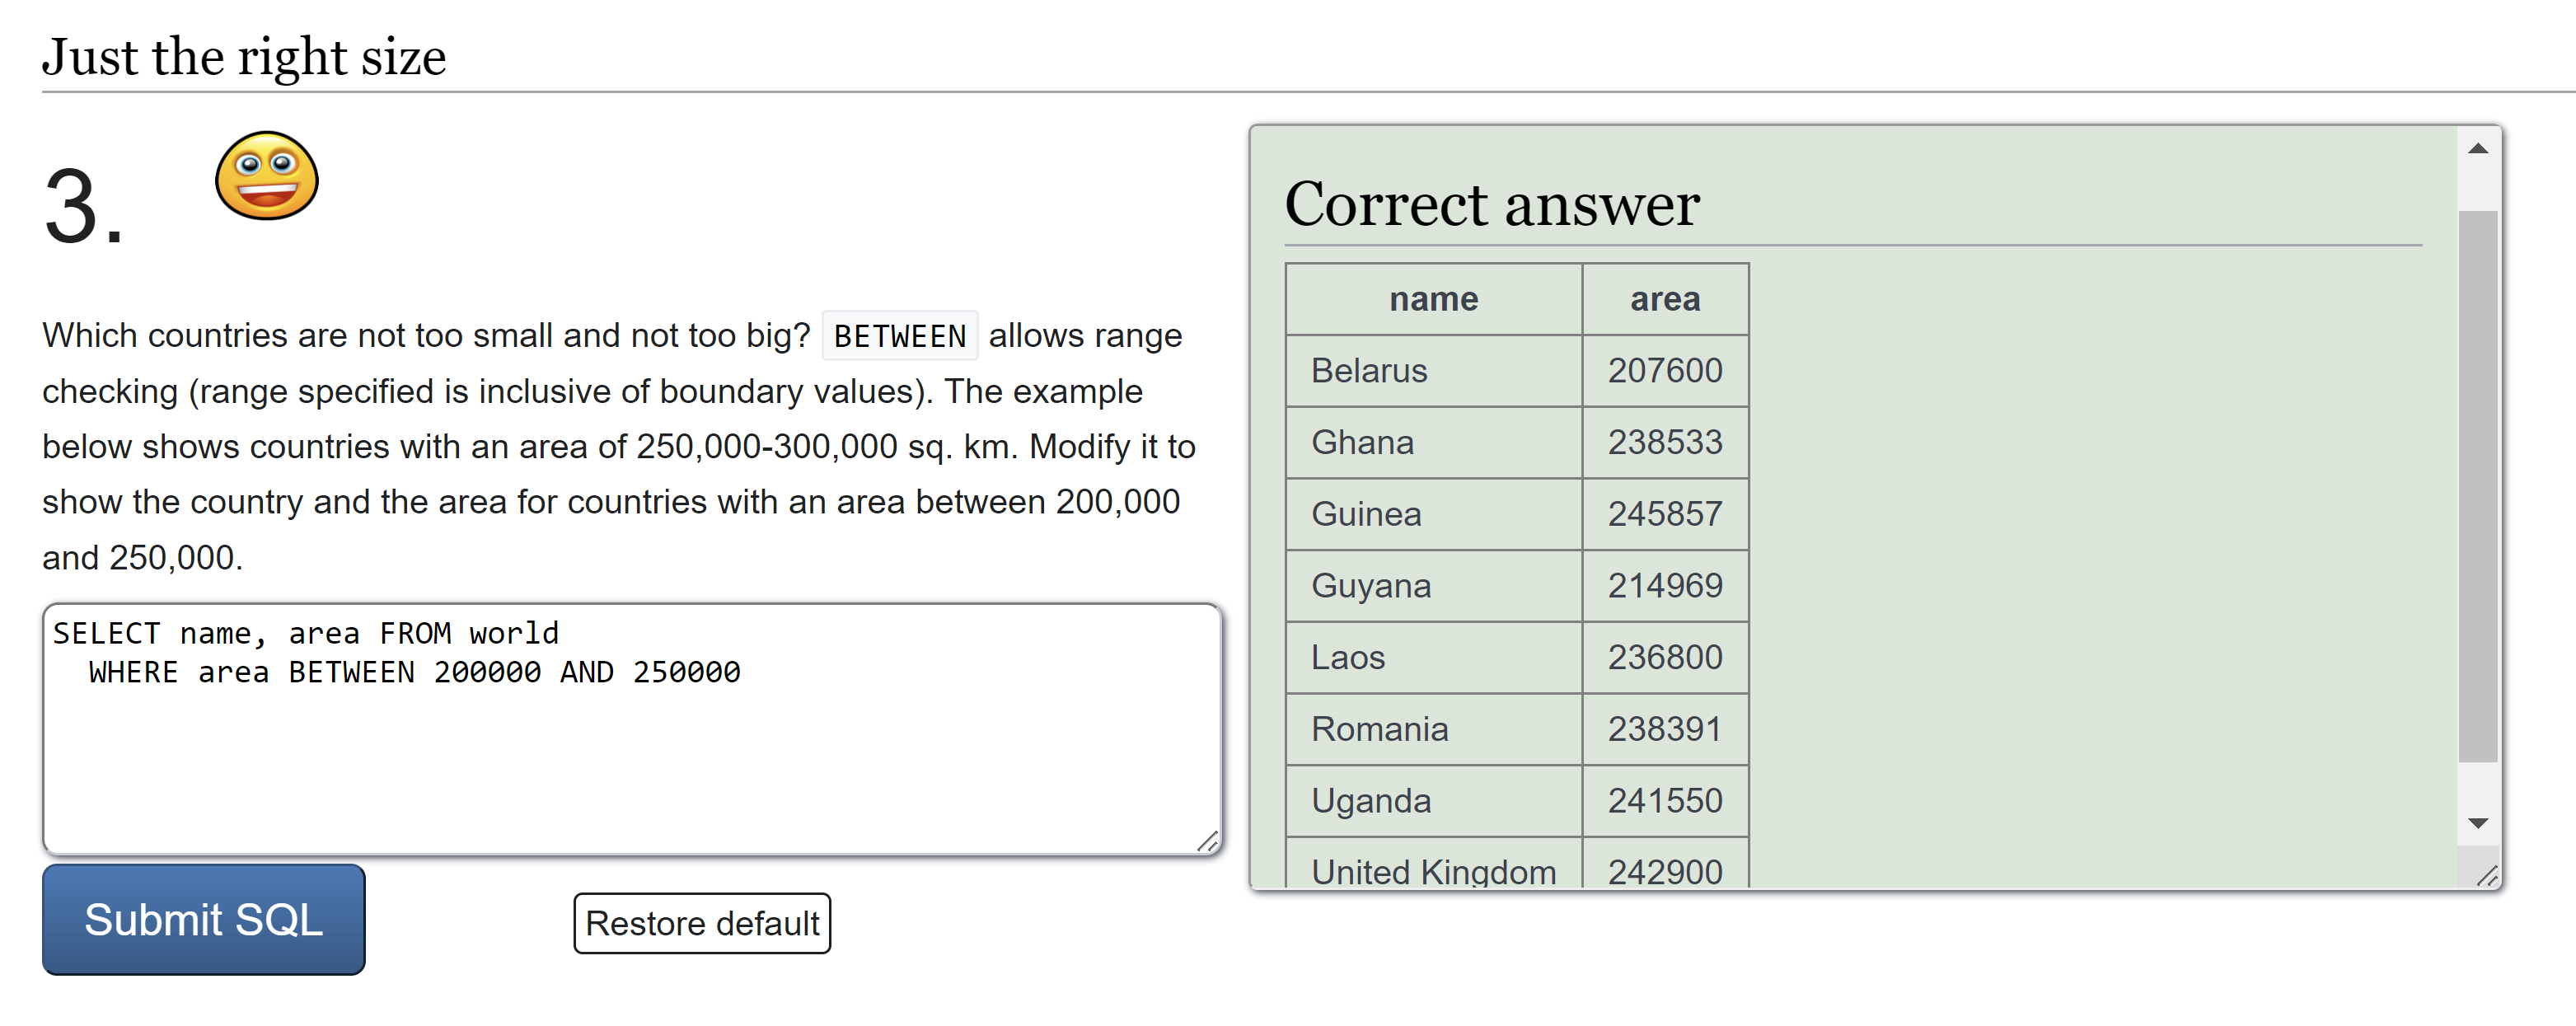The height and width of the screenshot is (1026, 2576).
Task: Select the United Kingdom table cell
Action: tap(1433, 871)
